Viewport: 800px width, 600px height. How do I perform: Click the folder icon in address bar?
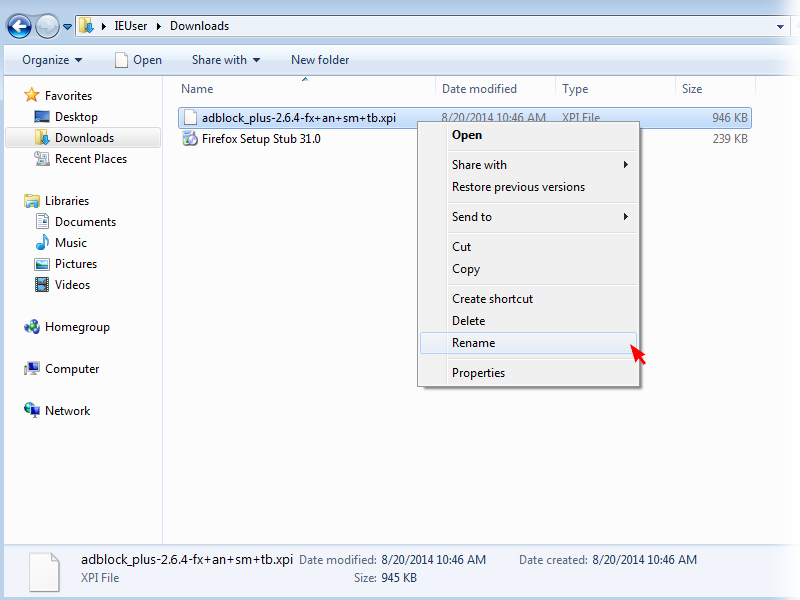tap(87, 26)
